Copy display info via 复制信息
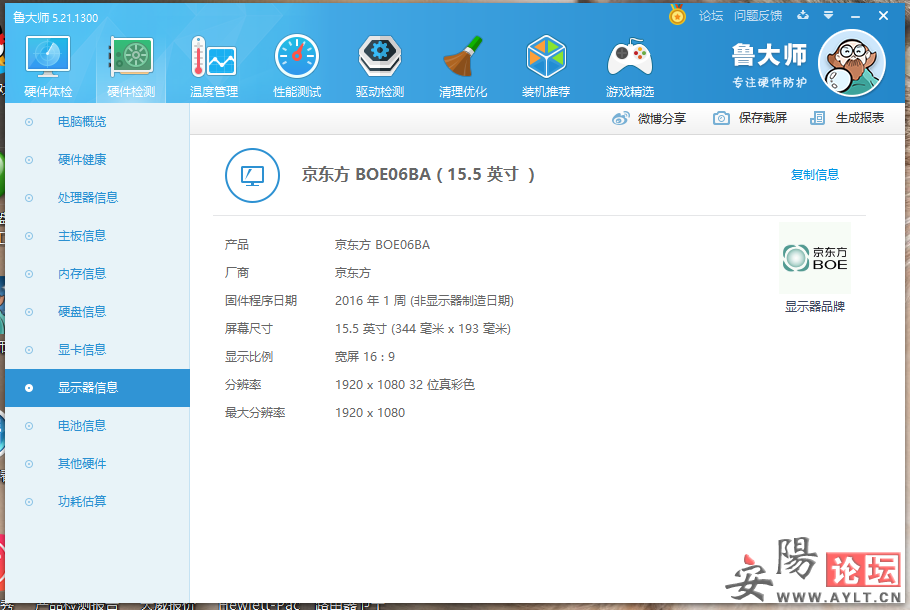The height and width of the screenshot is (610, 910). [814, 175]
